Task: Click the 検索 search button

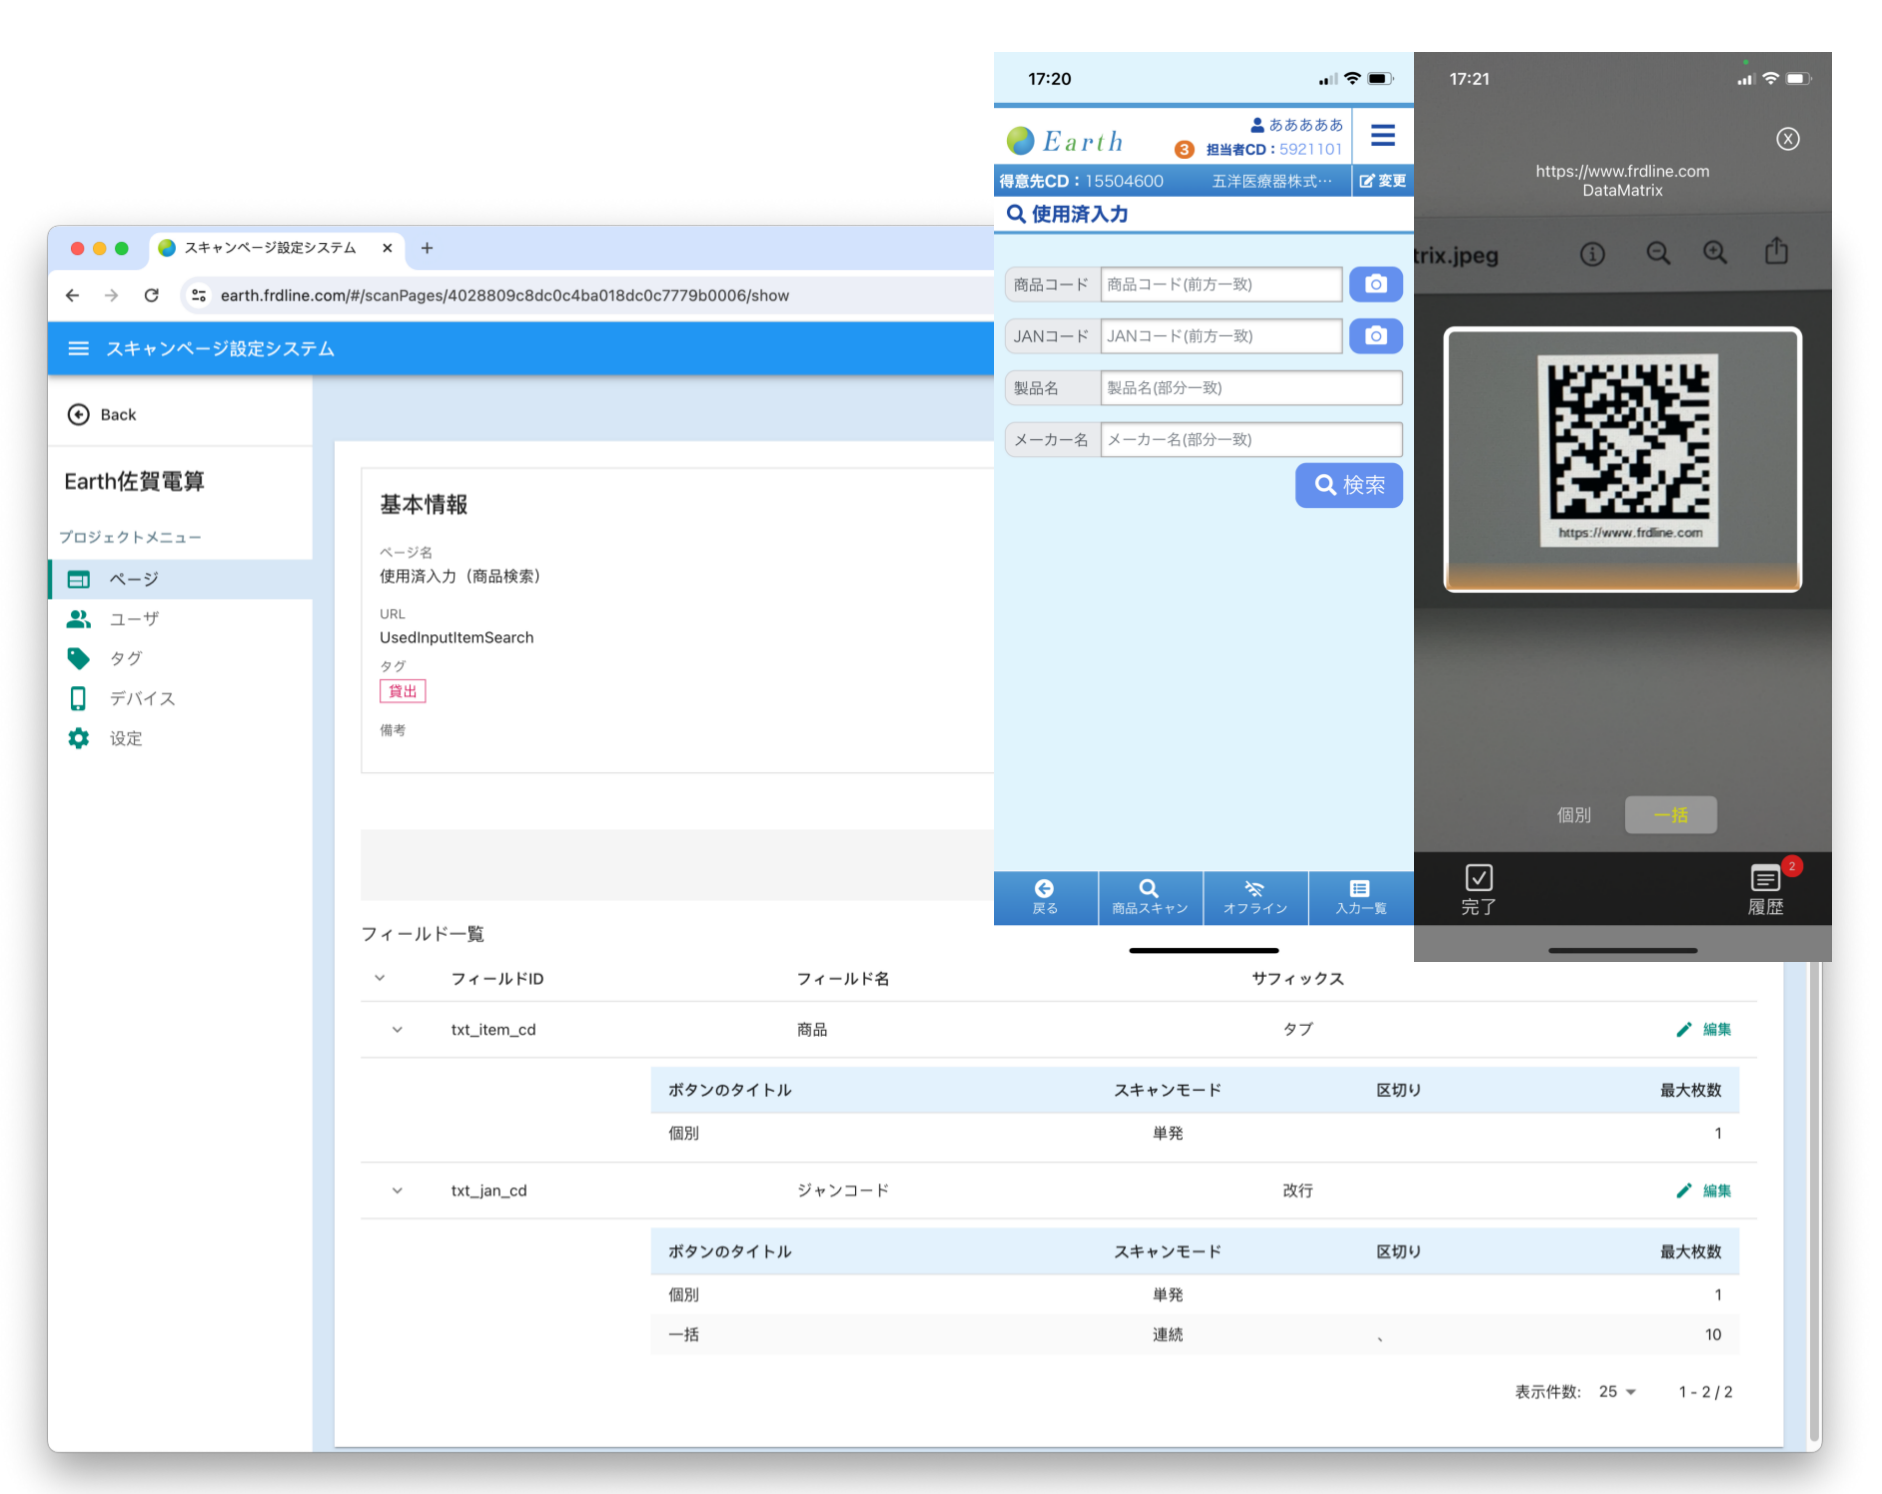Action: coord(1349,485)
